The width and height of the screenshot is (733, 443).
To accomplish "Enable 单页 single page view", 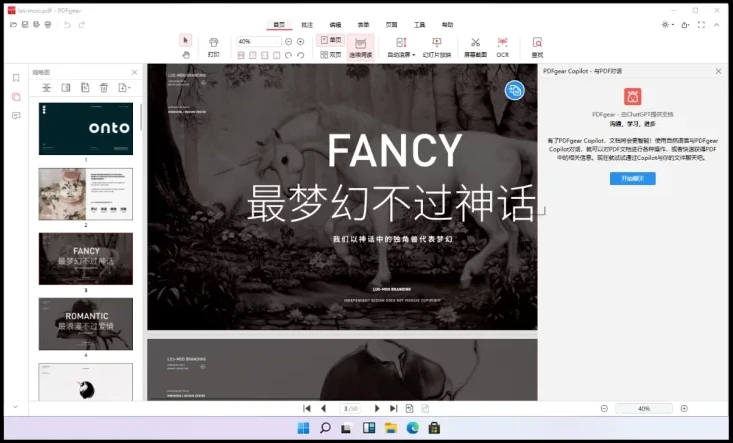I will coord(331,40).
